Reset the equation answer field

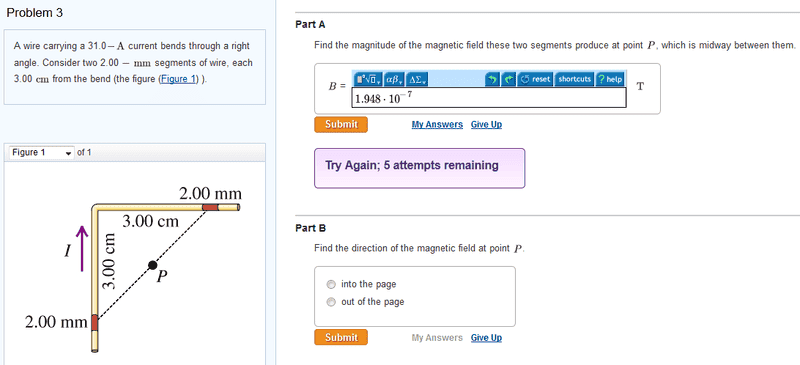(x=536, y=79)
